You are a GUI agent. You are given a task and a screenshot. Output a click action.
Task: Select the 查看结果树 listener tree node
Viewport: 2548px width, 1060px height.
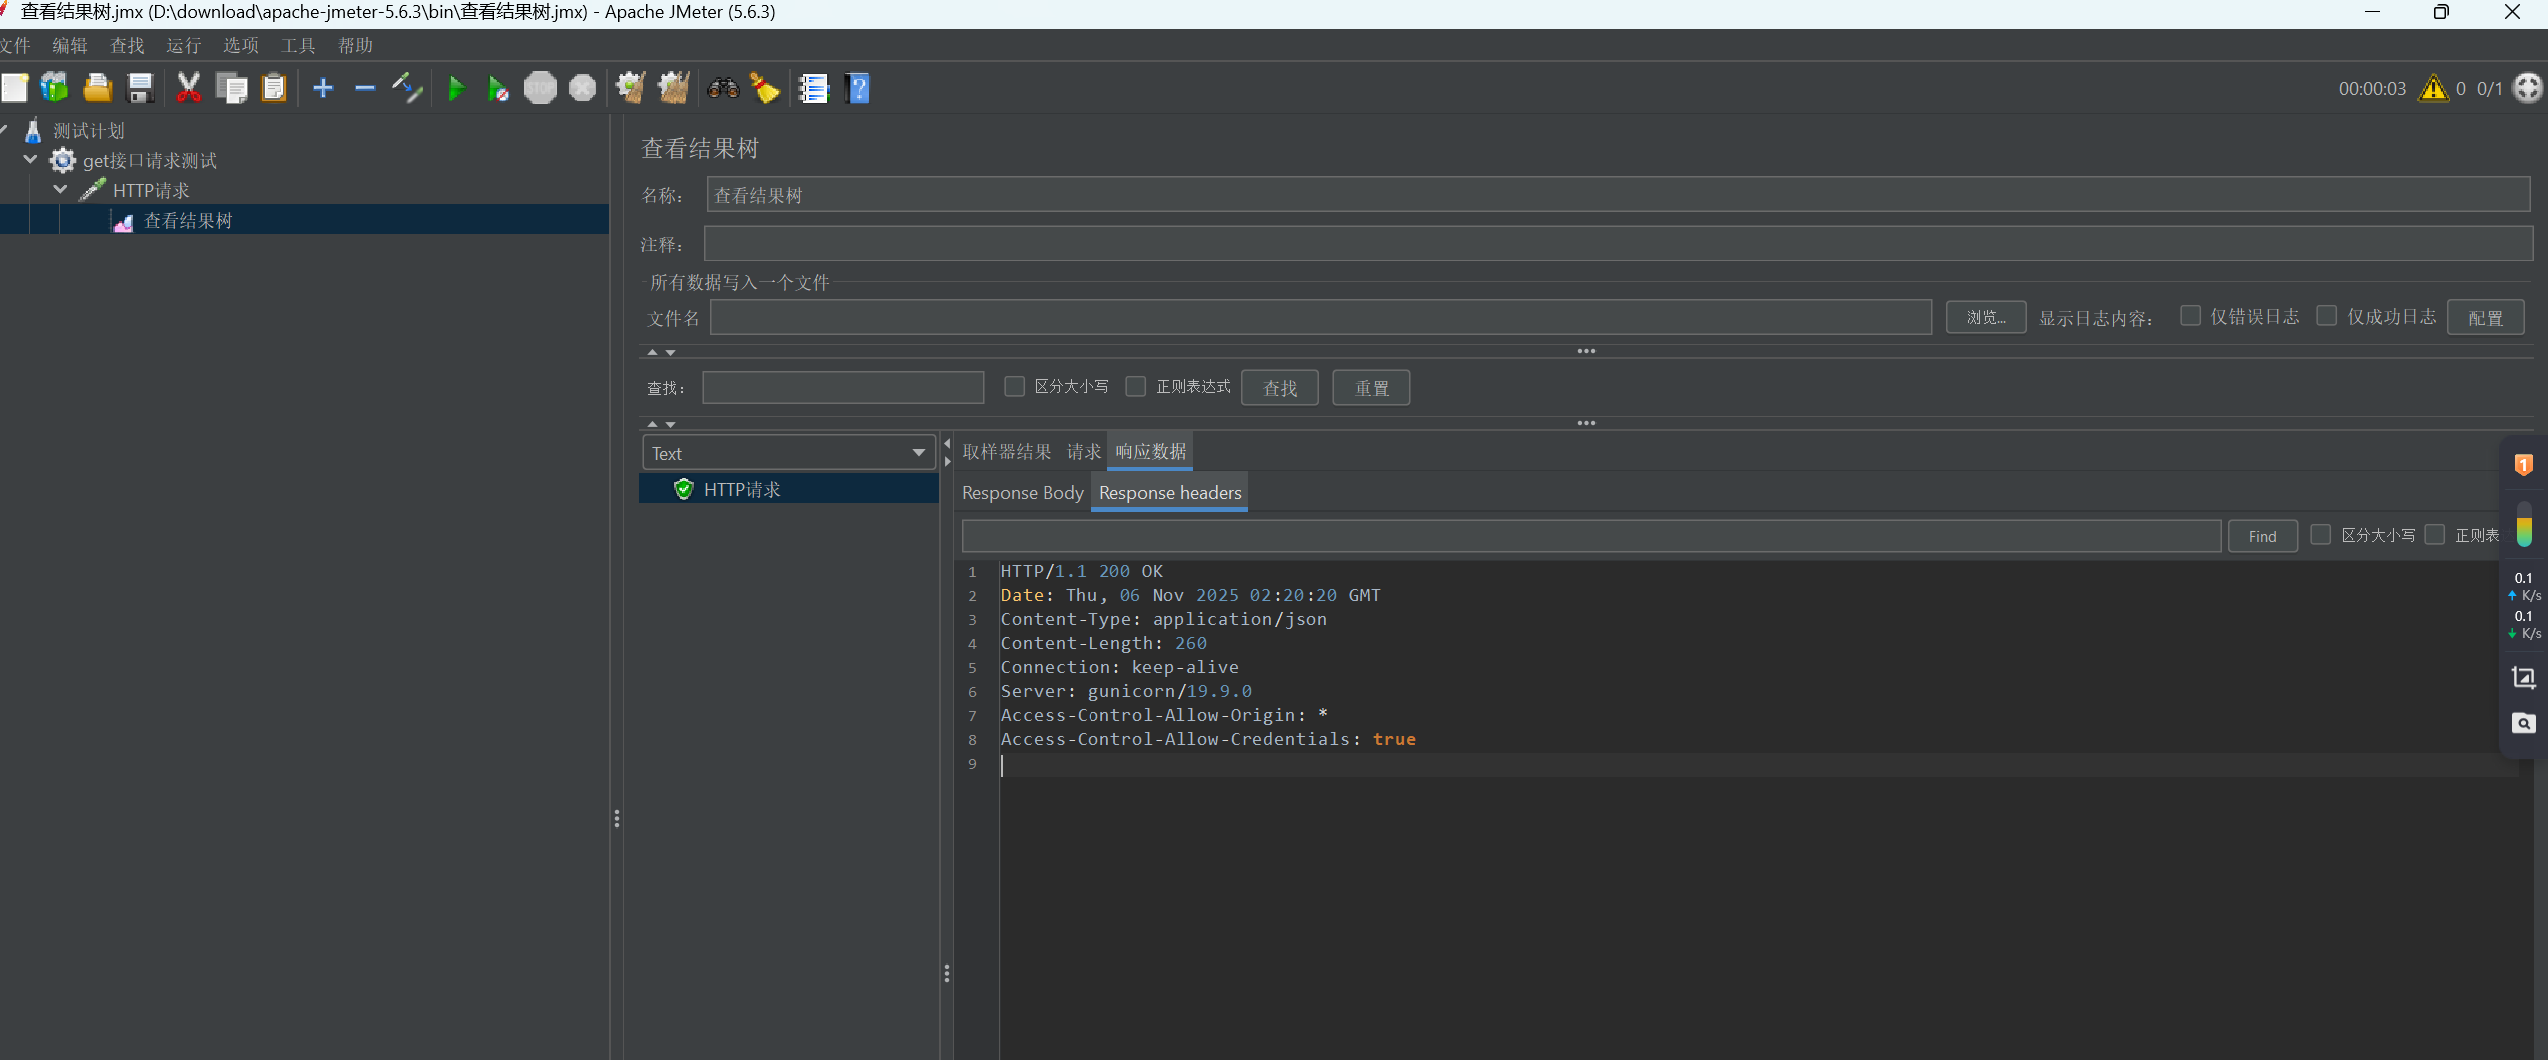(x=188, y=221)
